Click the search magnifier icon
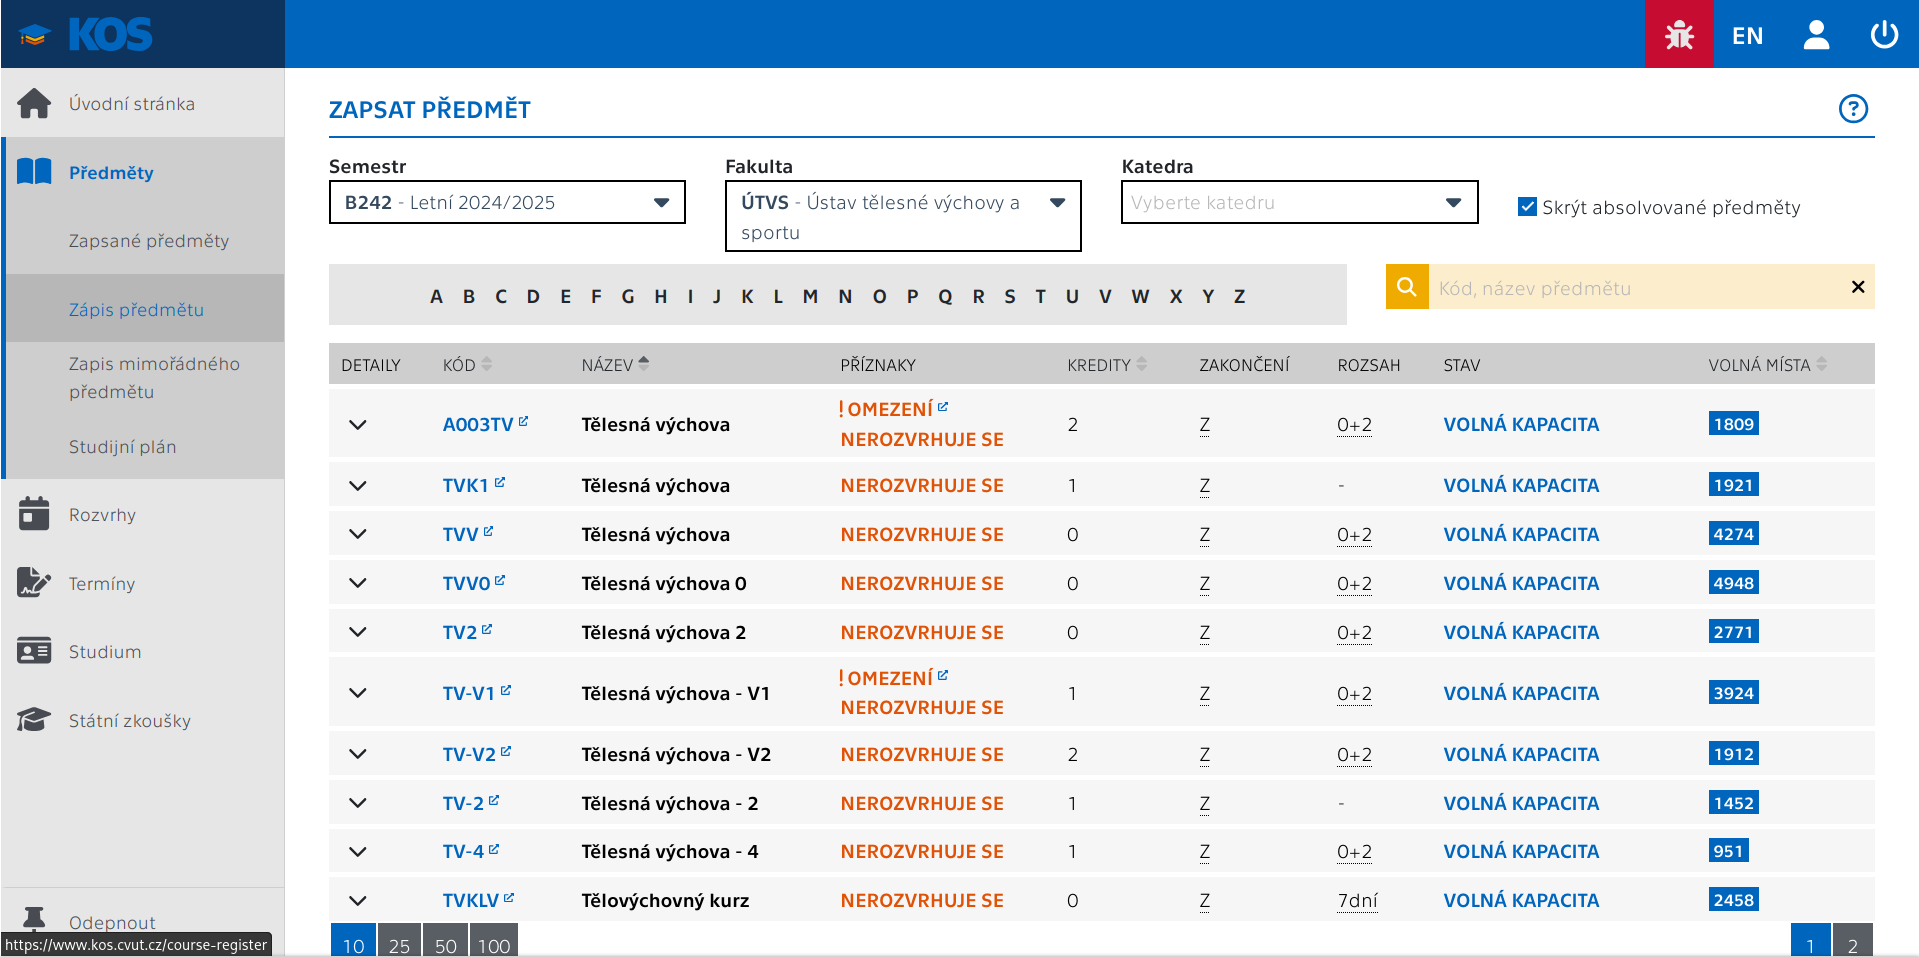Image resolution: width=1919 pixels, height=957 pixels. pos(1406,287)
